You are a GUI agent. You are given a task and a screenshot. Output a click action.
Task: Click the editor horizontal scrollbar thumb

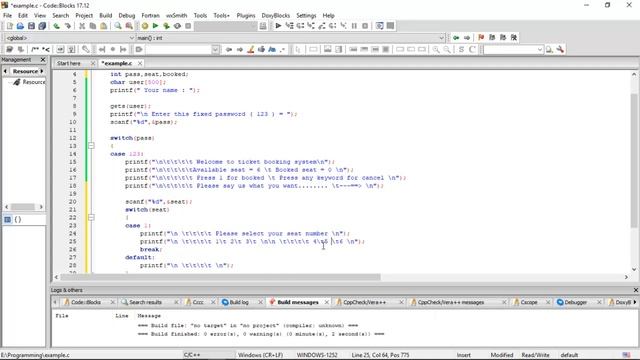pos(220,277)
